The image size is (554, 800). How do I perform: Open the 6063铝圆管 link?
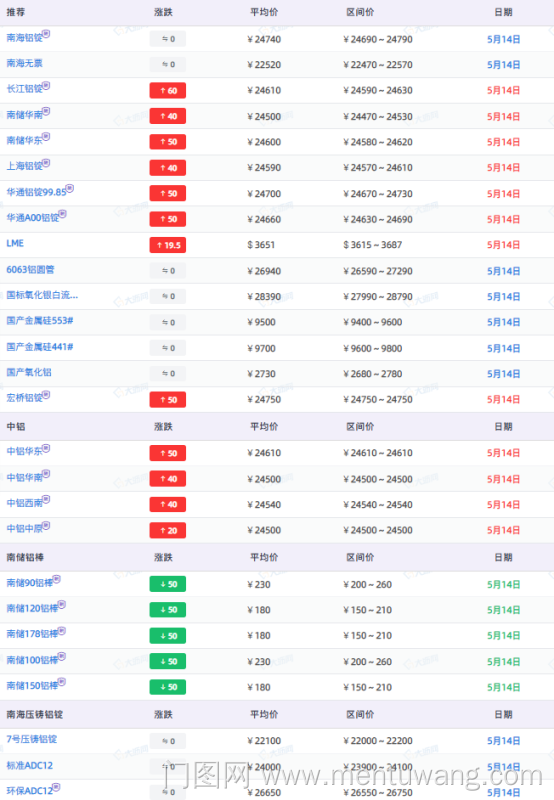[x=30, y=269]
